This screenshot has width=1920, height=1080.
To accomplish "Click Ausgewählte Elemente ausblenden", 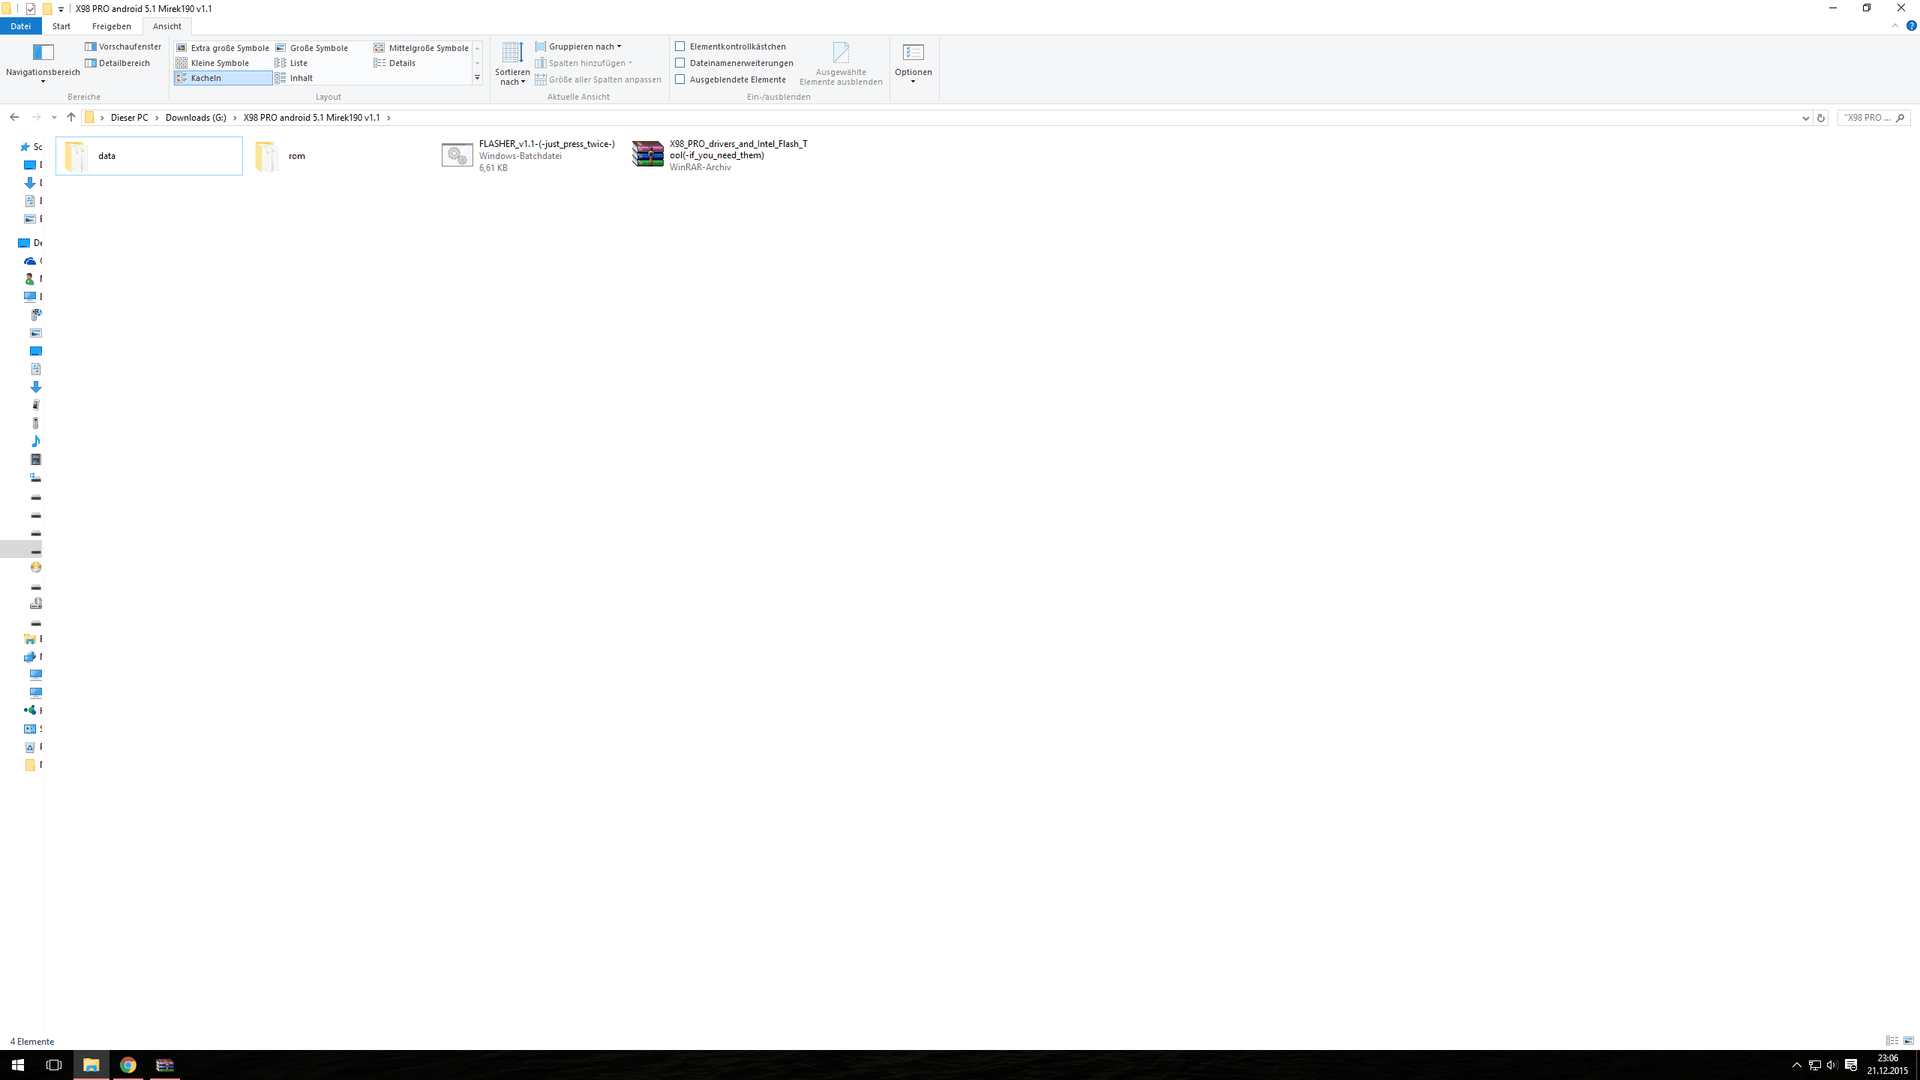I will point(841,63).
